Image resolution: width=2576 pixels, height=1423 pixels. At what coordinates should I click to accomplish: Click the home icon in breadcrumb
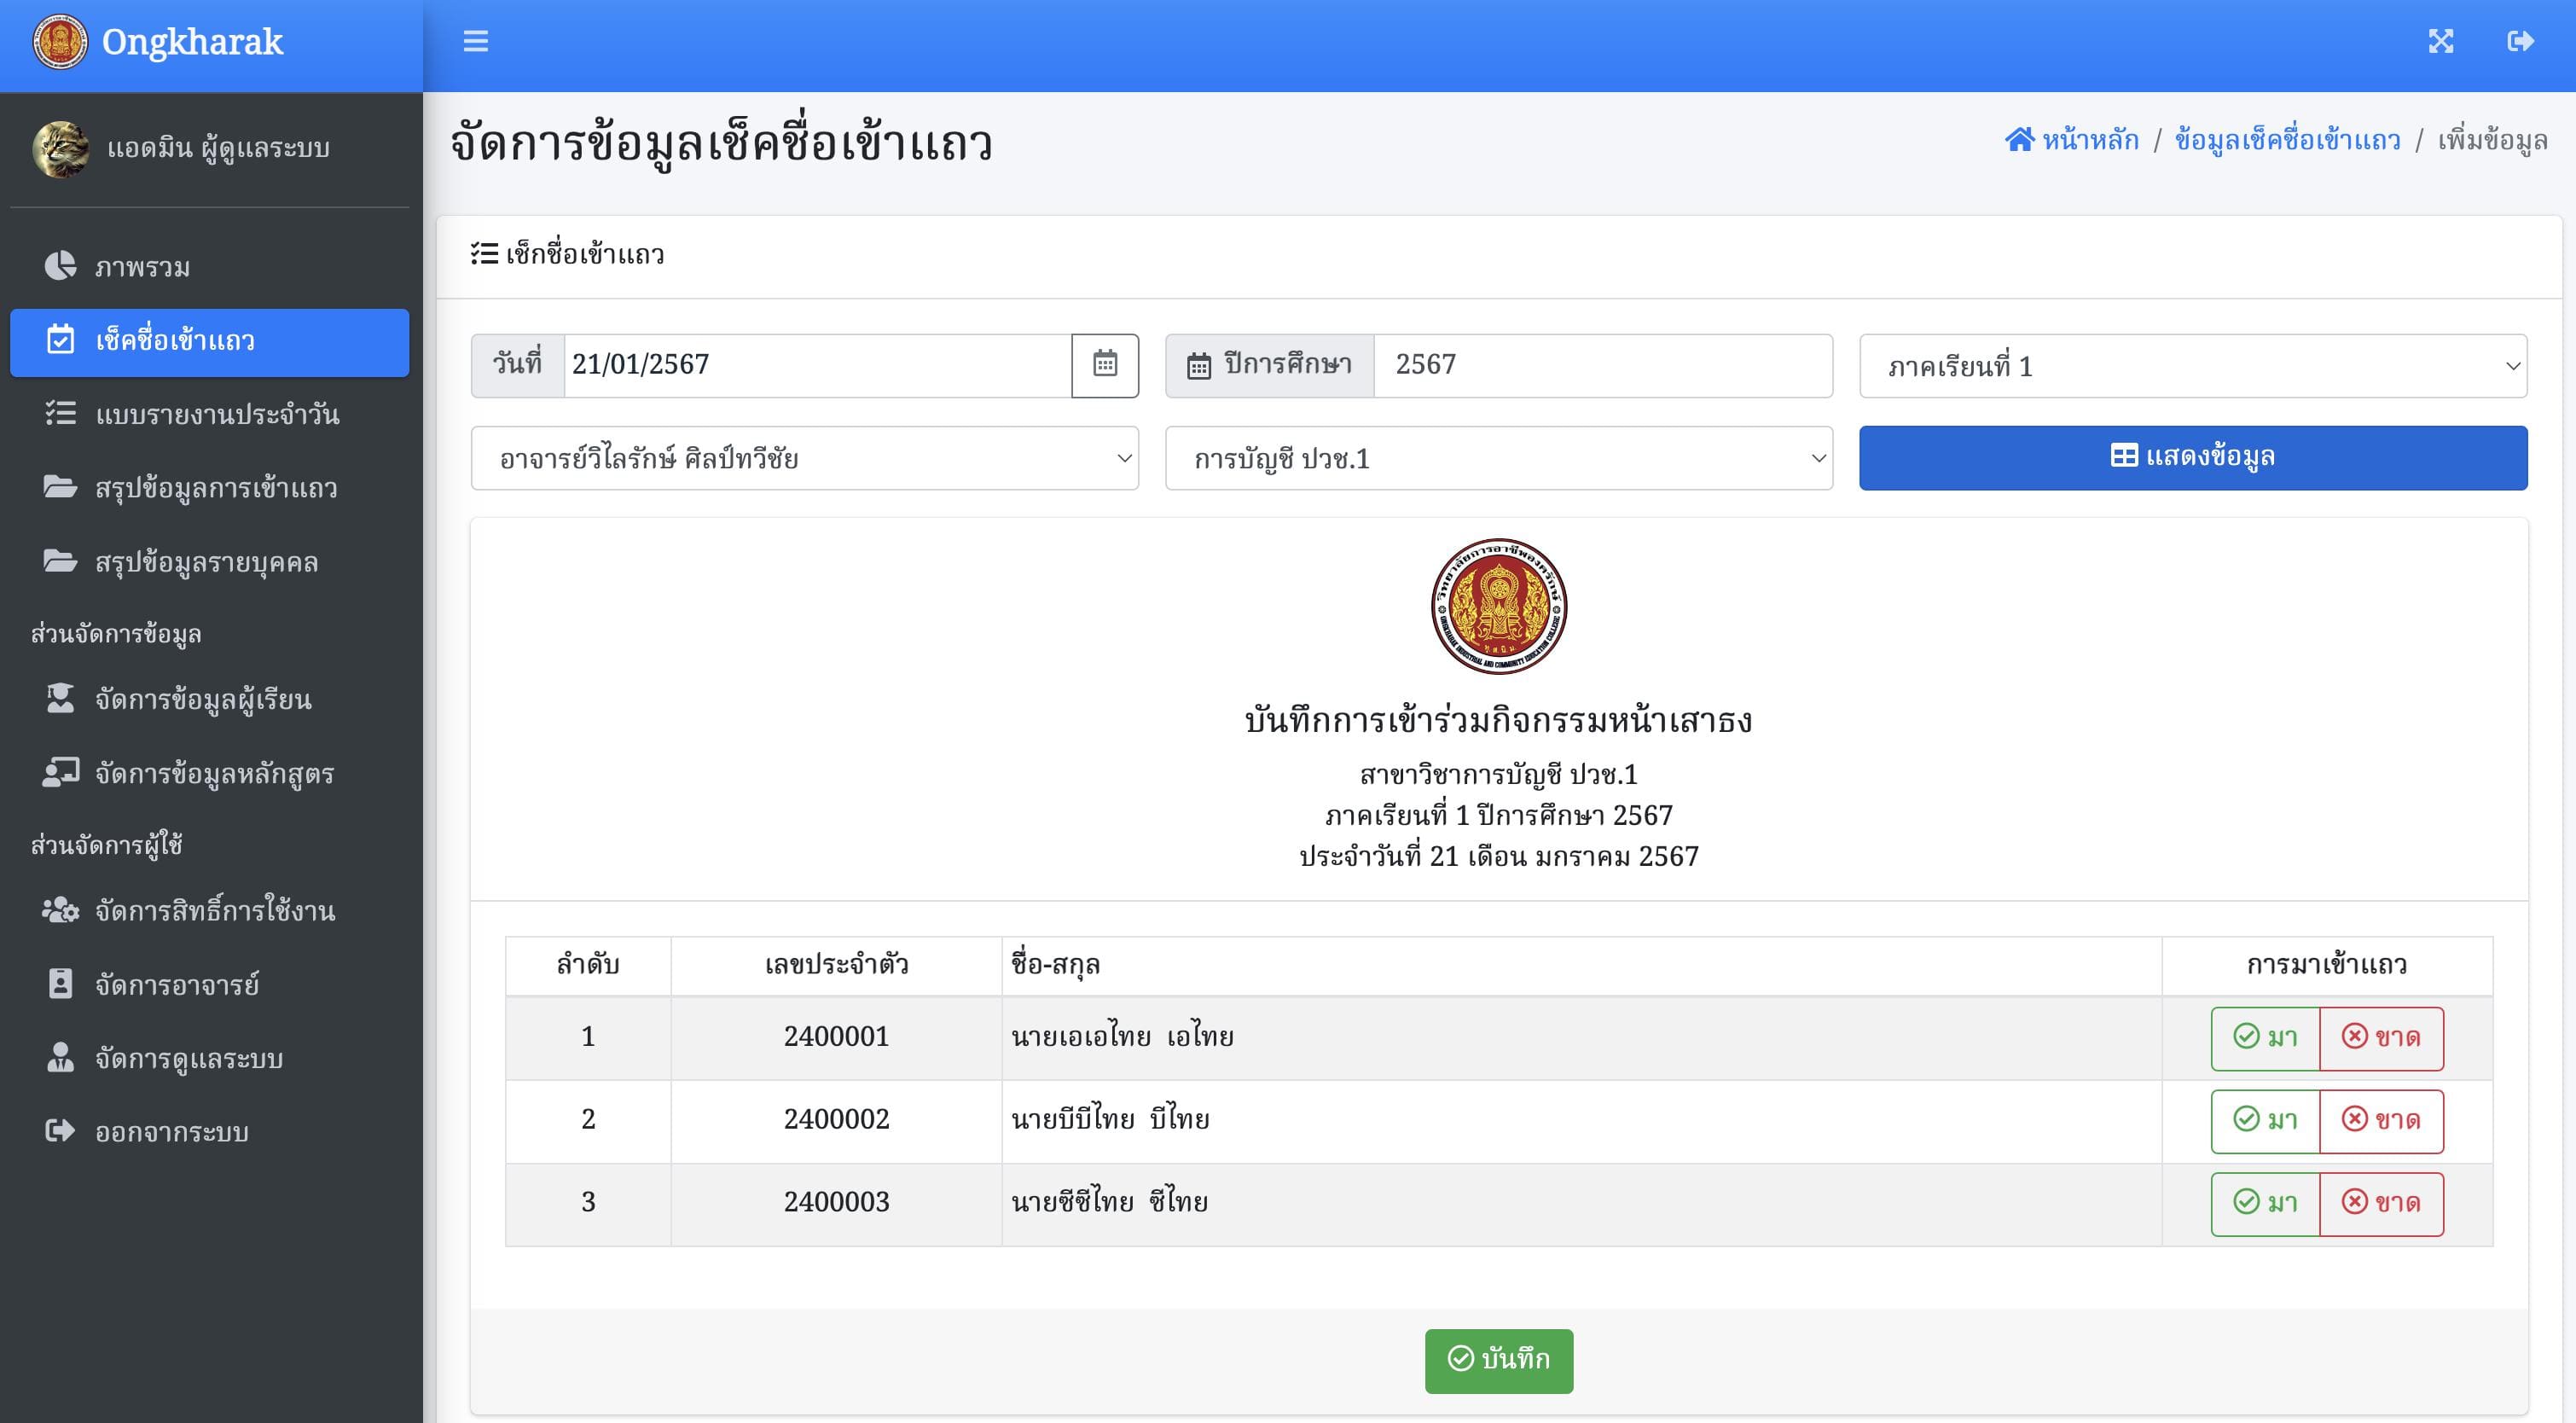point(2019,139)
